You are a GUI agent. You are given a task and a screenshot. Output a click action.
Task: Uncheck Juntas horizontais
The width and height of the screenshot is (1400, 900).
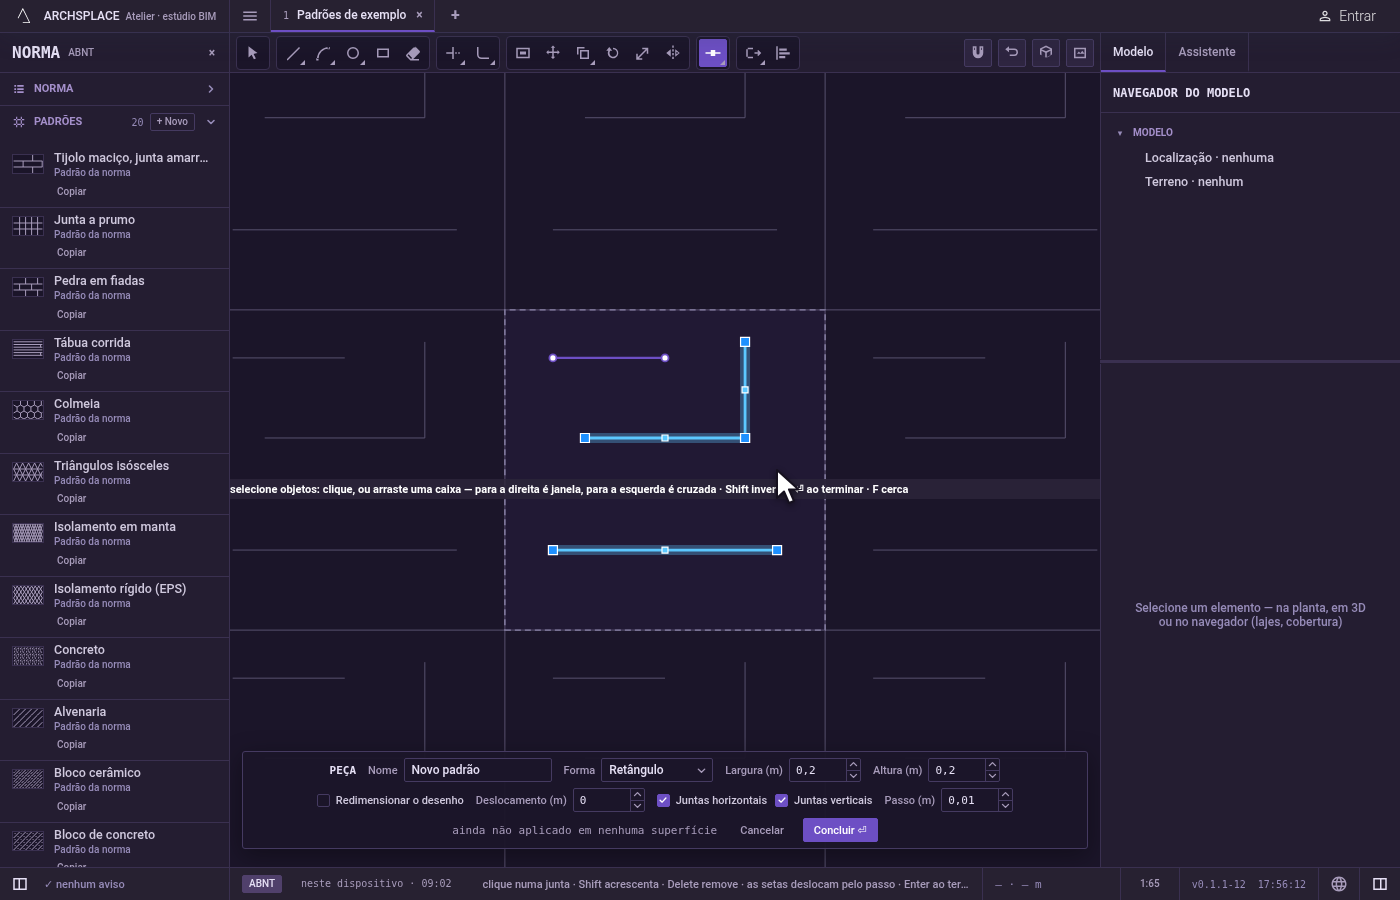[x=663, y=800]
